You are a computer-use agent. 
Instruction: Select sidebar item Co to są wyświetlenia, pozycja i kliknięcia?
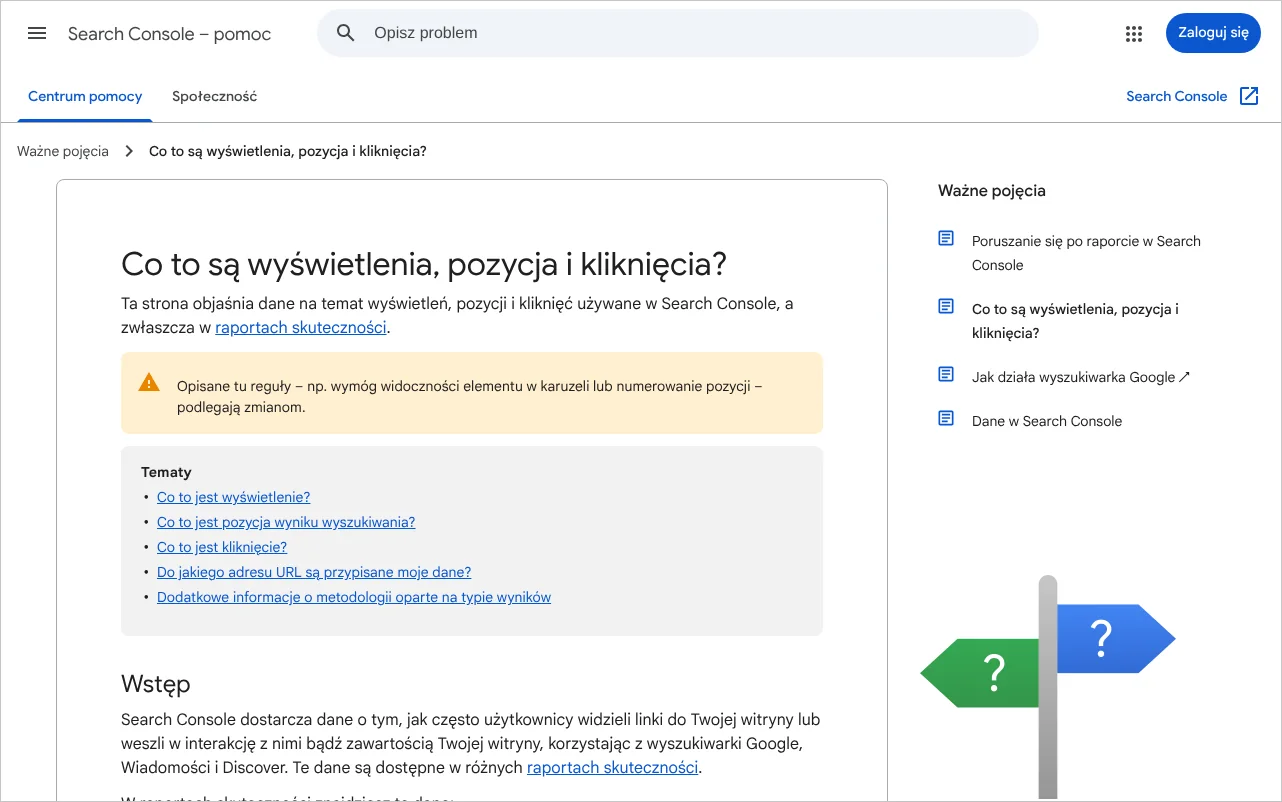(1075, 321)
